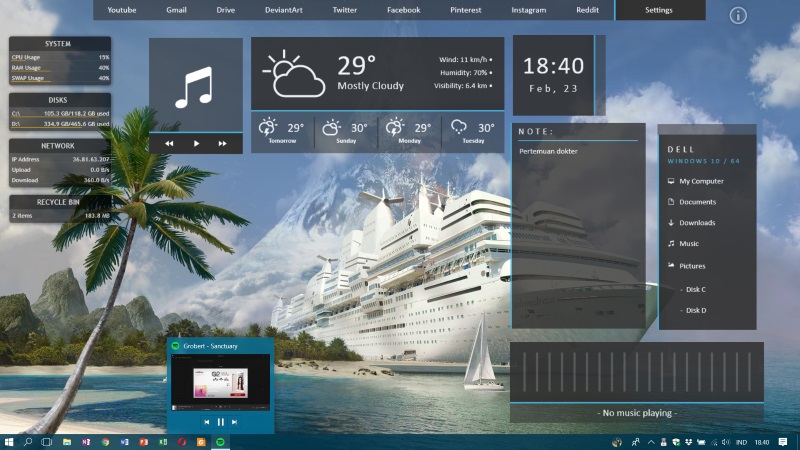Skip forward in music widget

coord(222,143)
